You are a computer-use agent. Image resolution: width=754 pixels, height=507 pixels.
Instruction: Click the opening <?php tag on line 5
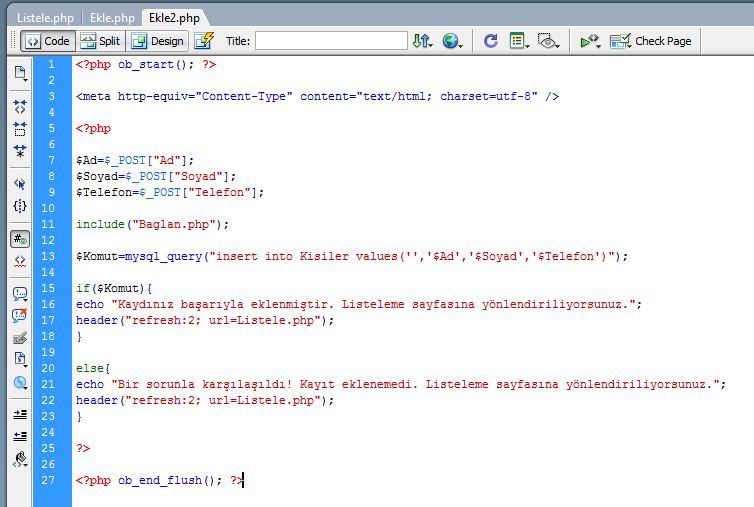click(x=93, y=128)
